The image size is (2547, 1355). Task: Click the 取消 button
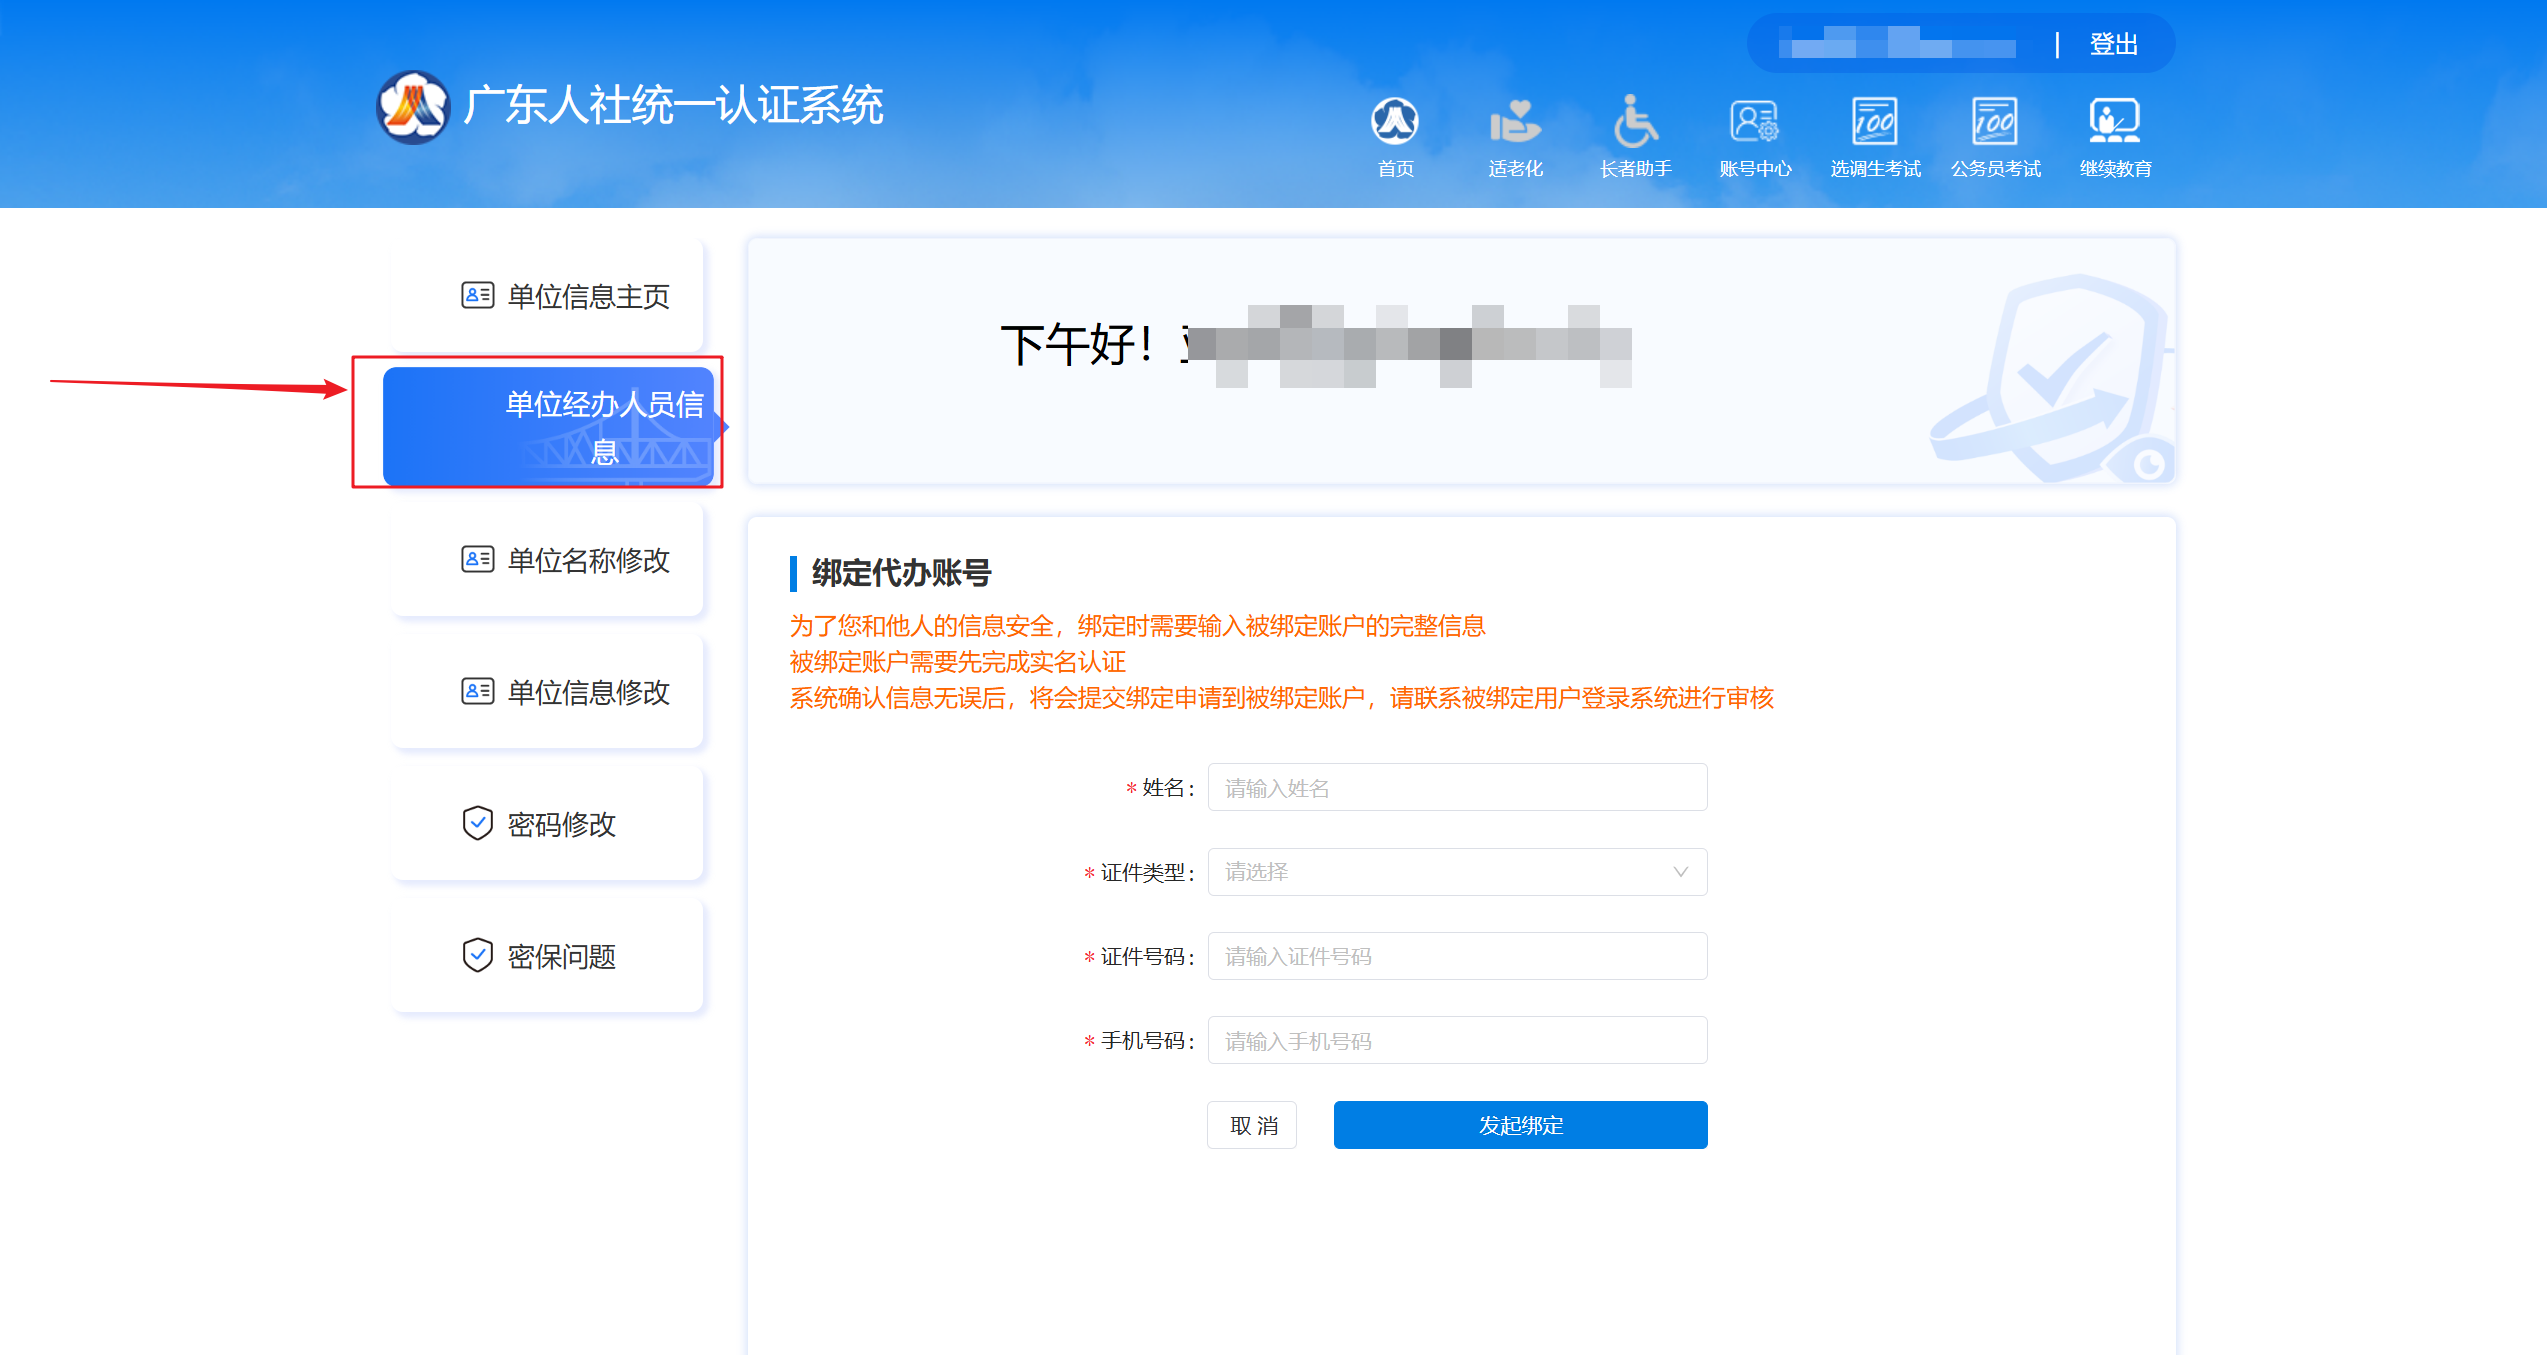[x=1252, y=1125]
